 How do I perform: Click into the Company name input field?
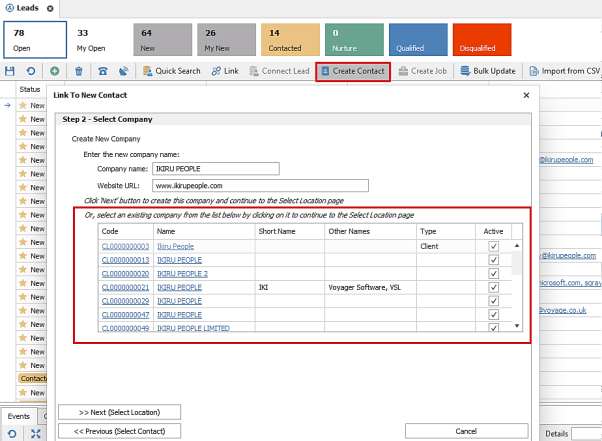(216, 169)
